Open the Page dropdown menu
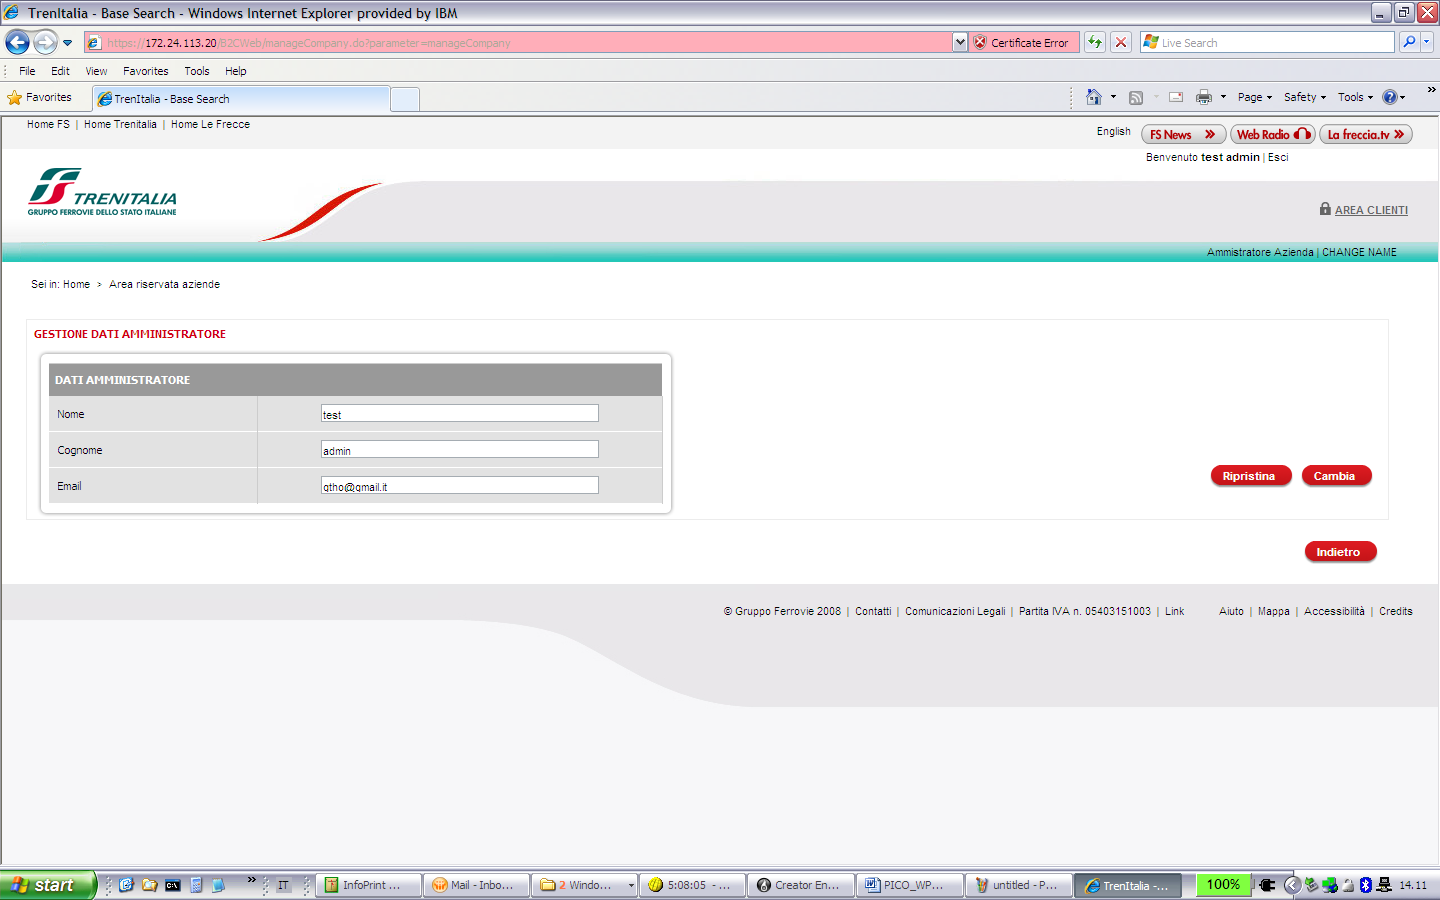1440x900 pixels. (x=1255, y=97)
